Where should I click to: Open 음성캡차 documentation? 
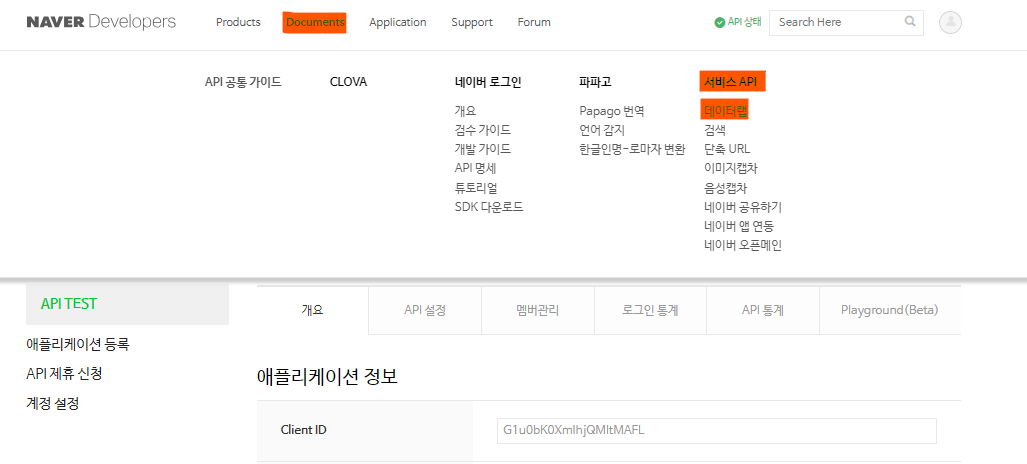725,188
